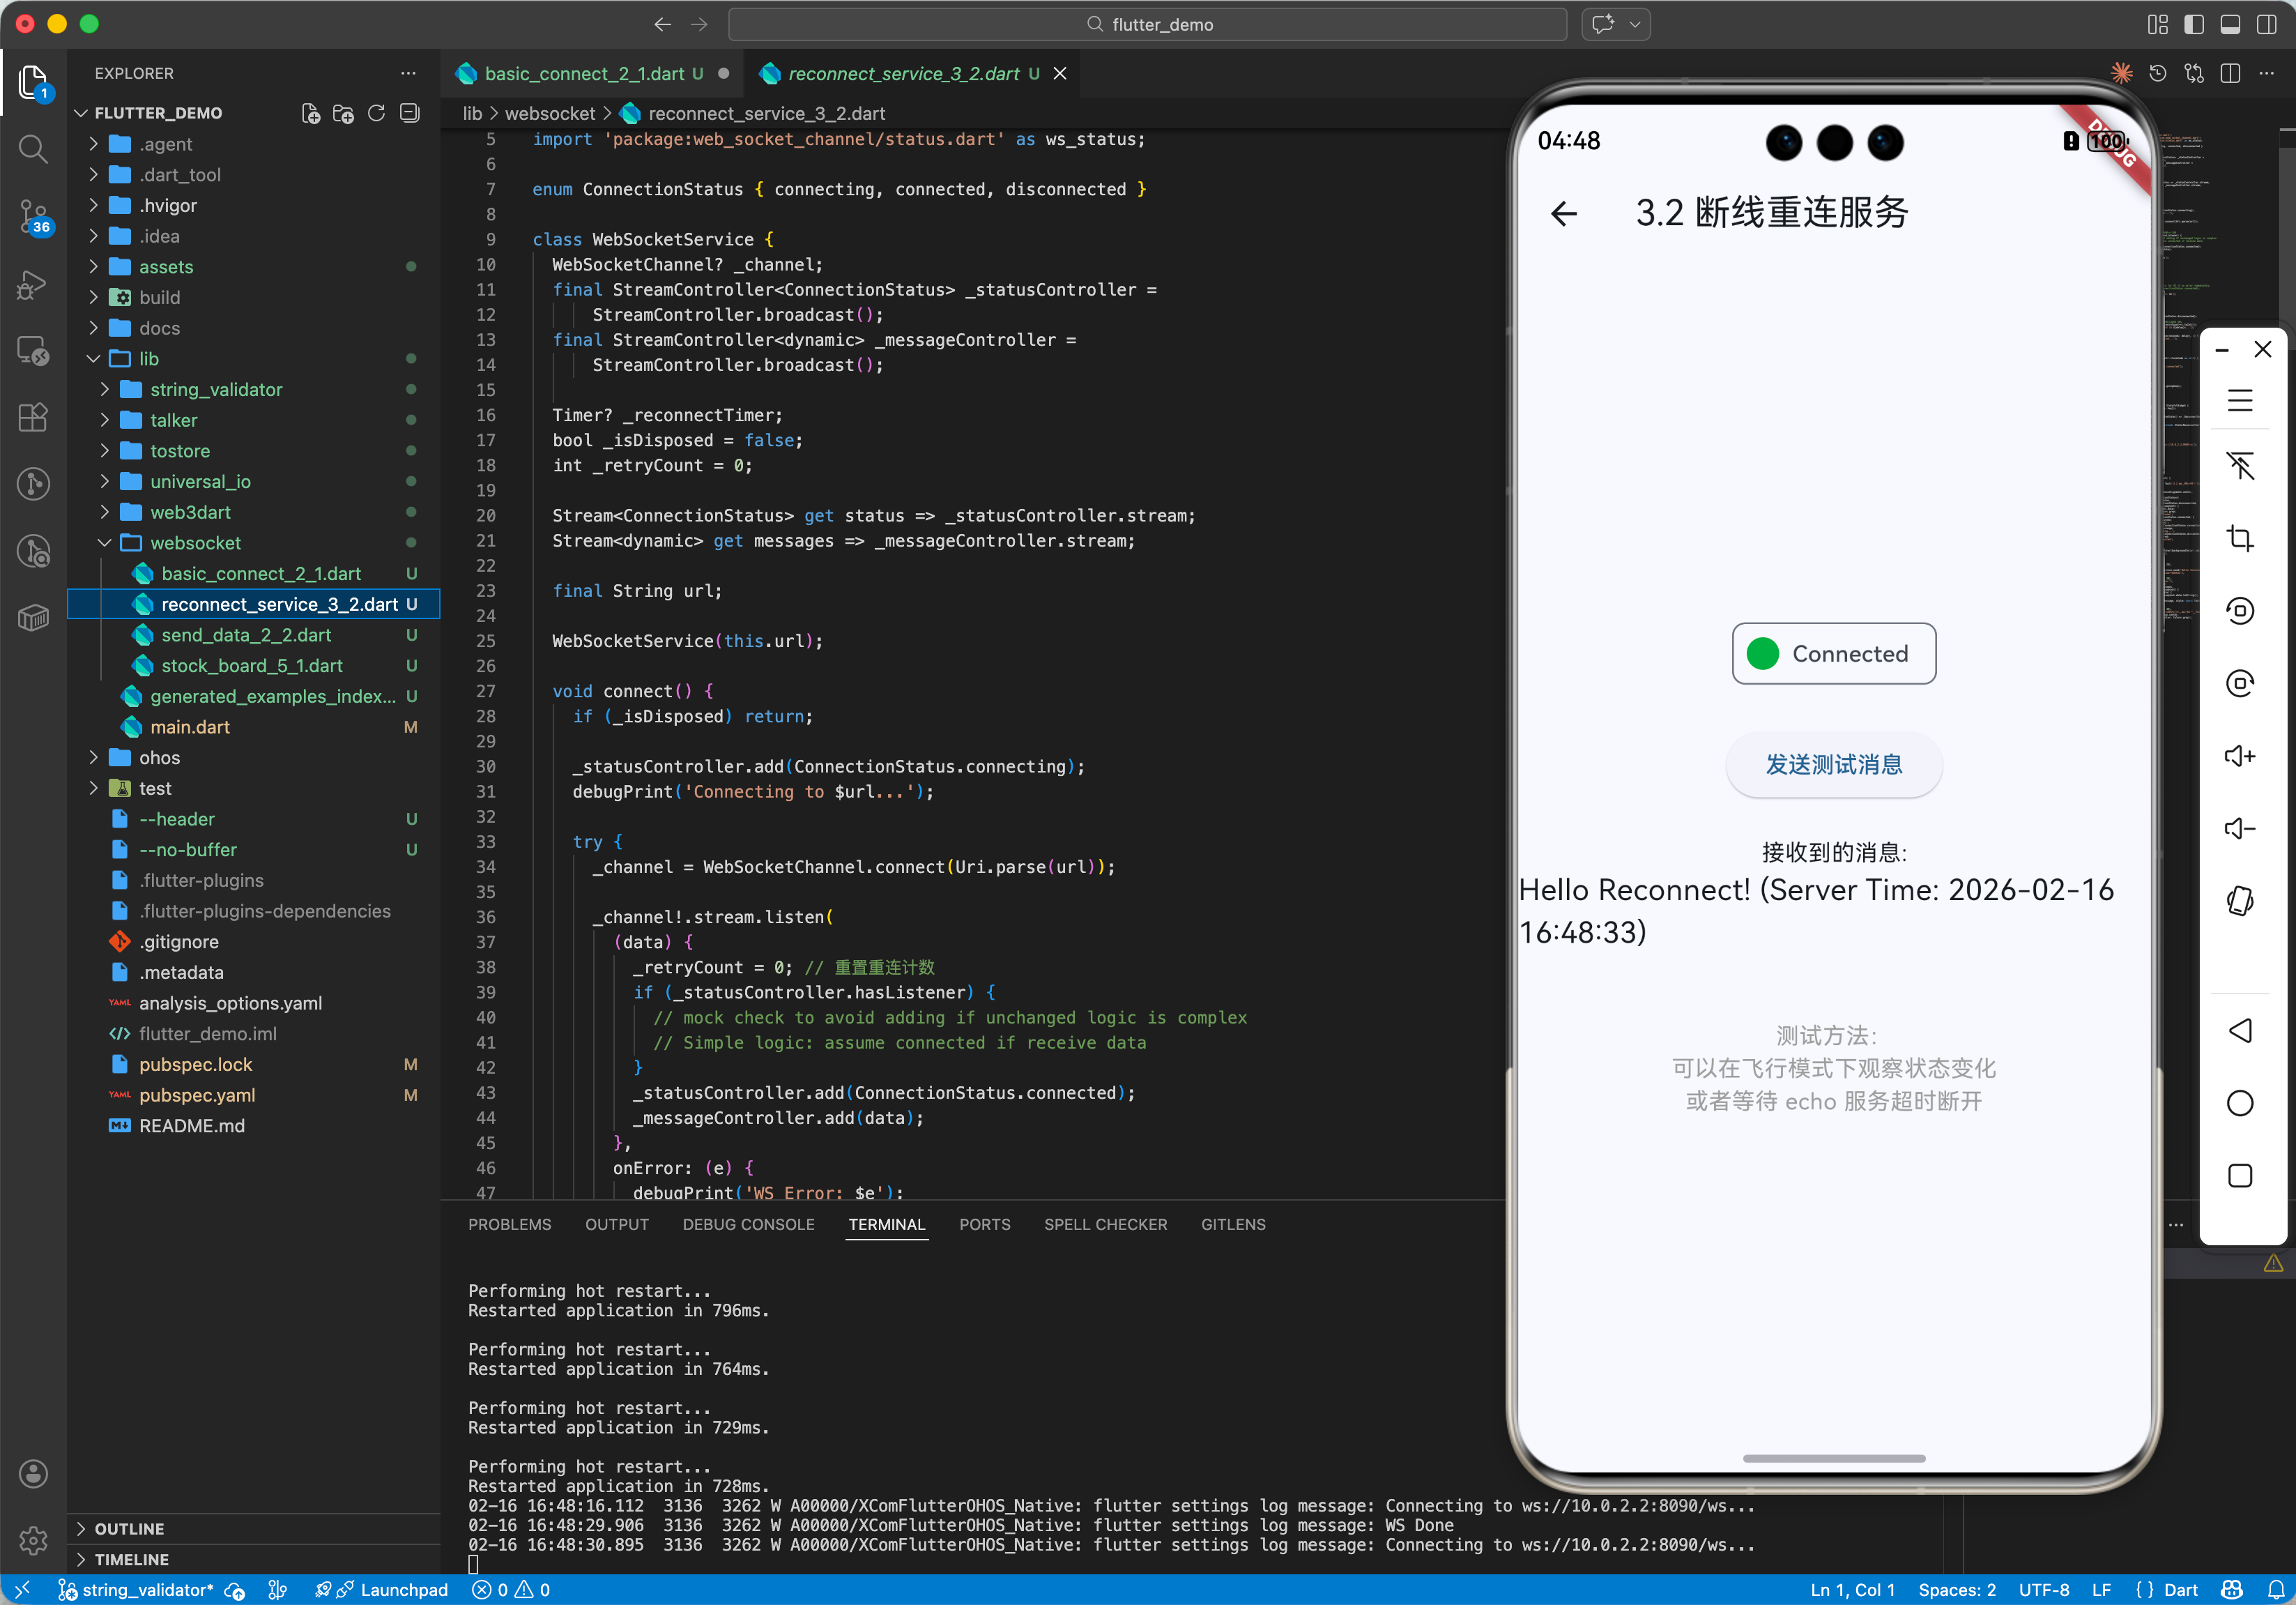Image resolution: width=2296 pixels, height=1605 pixels.
Task: Open the Search view in activity bar
Action: click(x=33, y=149)
